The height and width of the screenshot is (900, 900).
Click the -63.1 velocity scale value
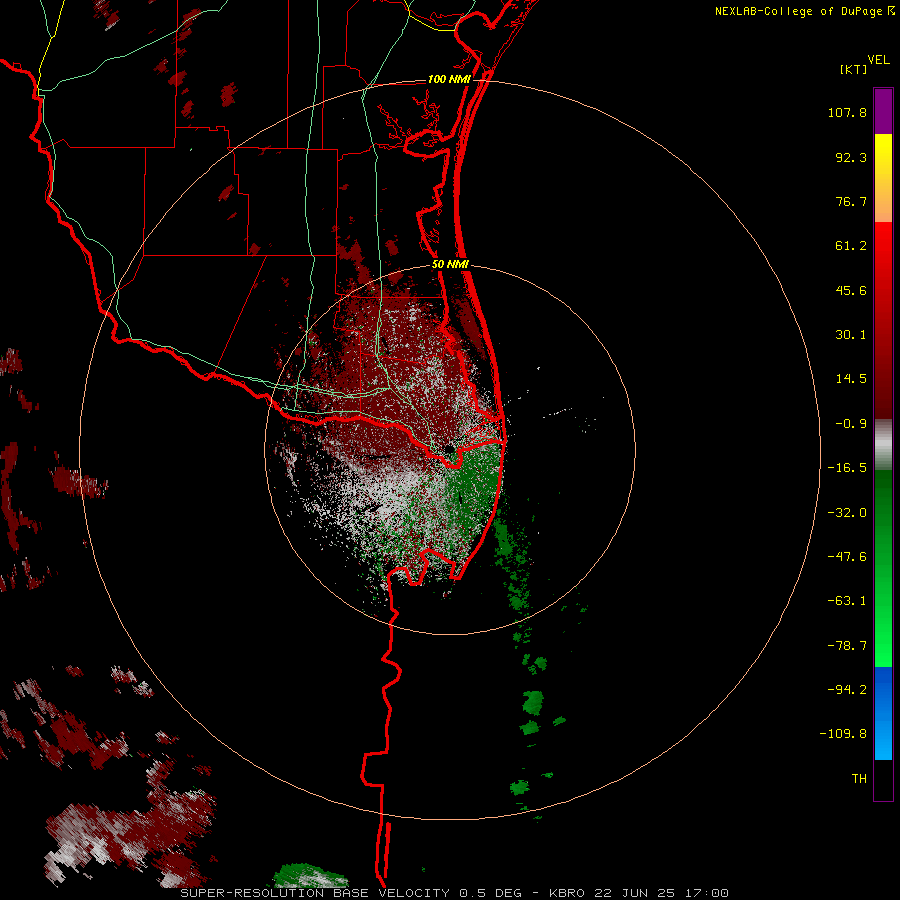pyautogui.click(x=847, y=601)
